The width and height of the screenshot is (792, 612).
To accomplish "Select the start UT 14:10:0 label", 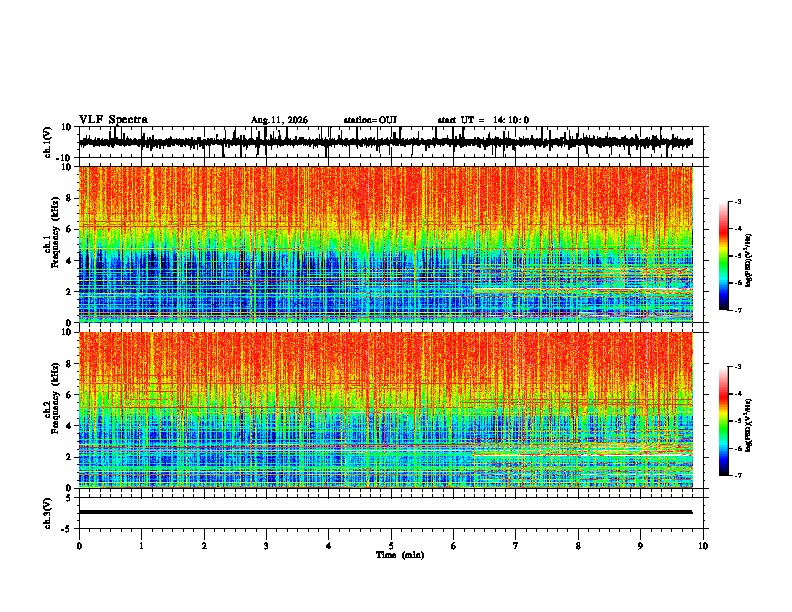I will point(483,120).
